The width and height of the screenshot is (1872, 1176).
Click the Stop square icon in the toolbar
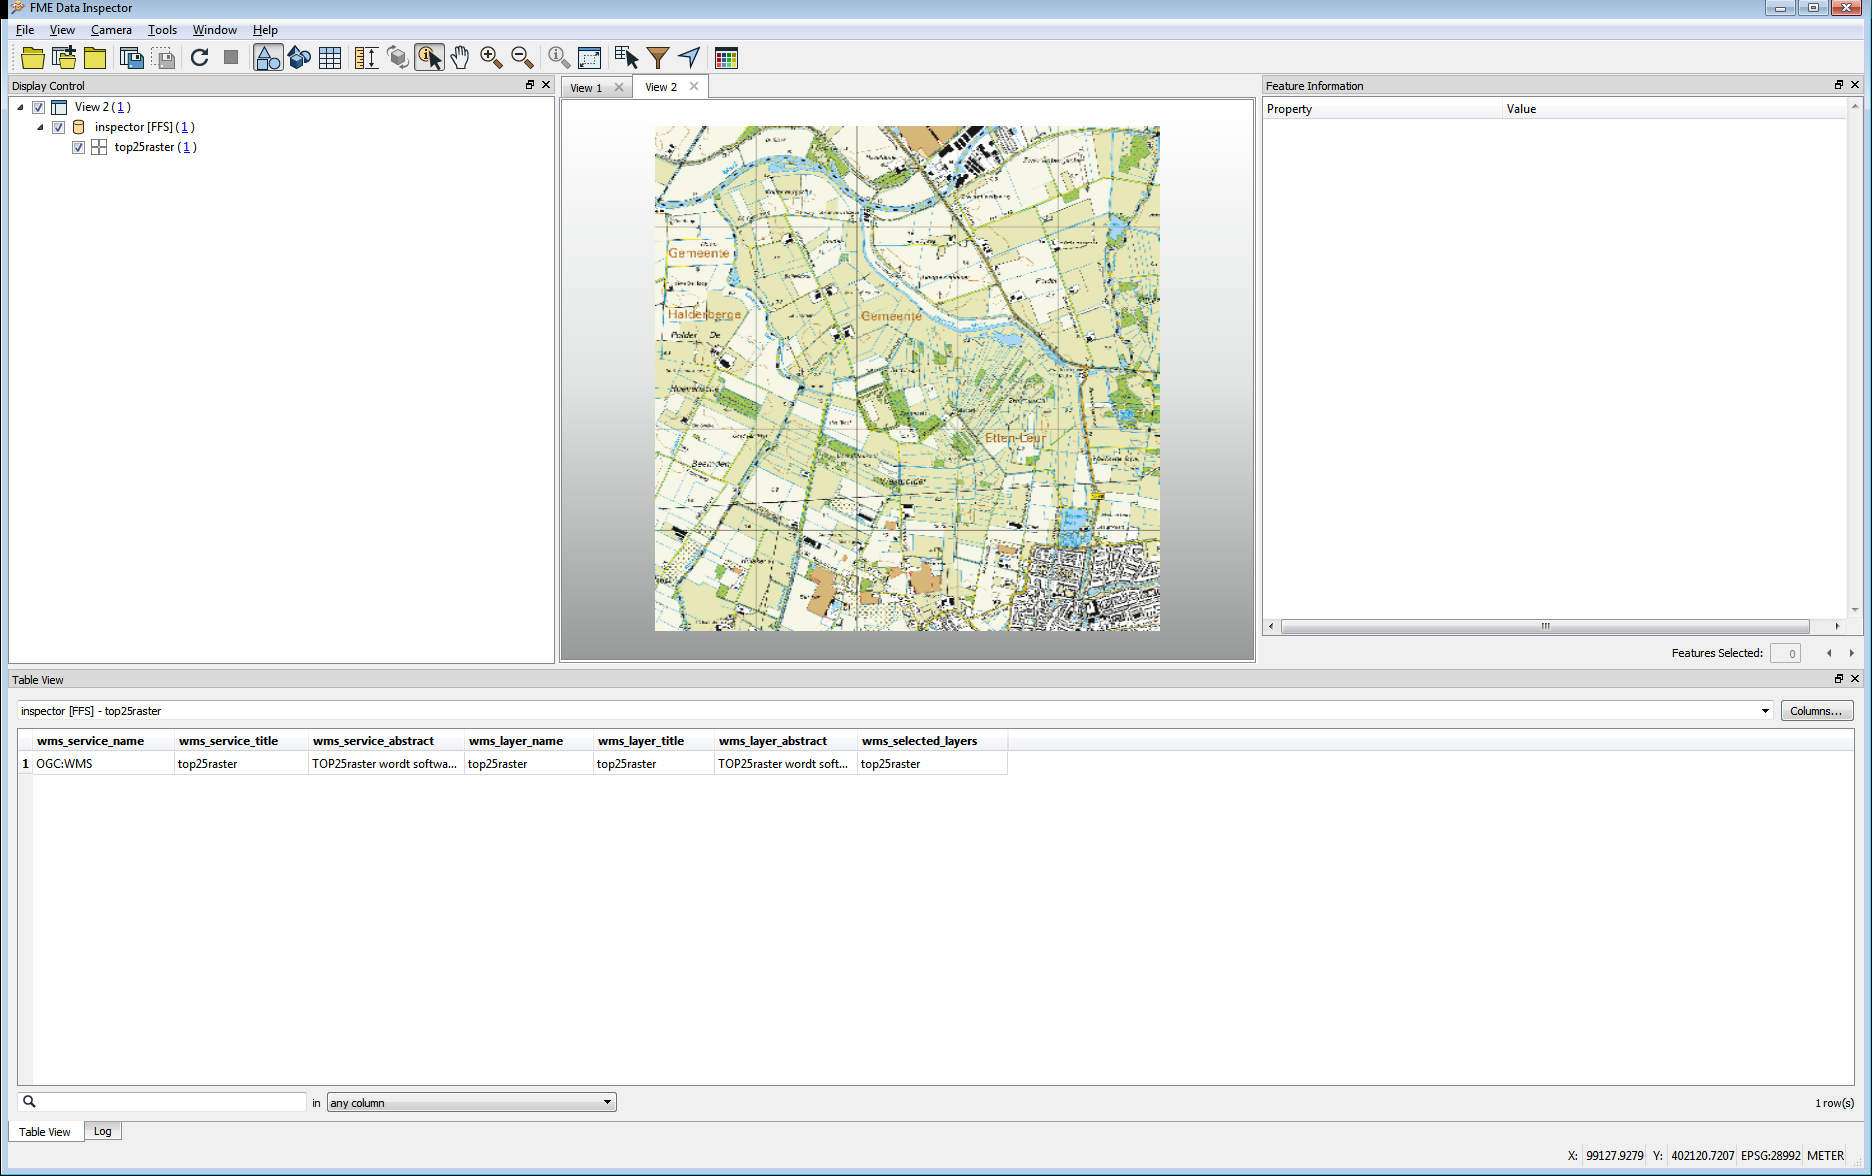[231, 58]
